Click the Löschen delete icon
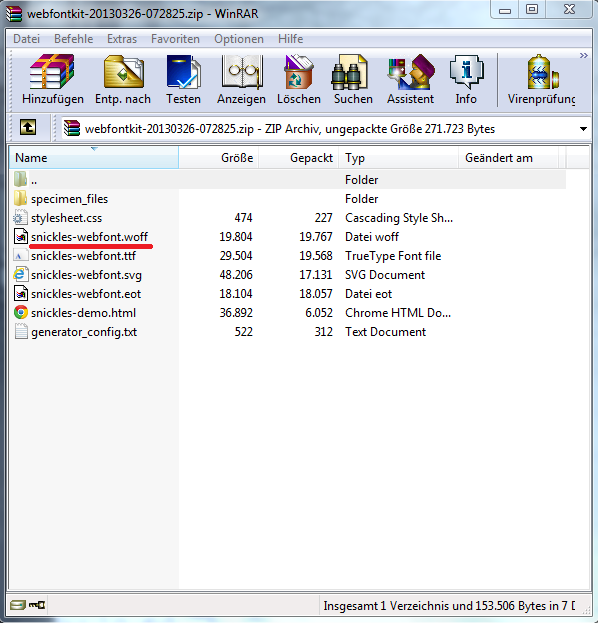598x623 pixels. (x=299, y=72)
